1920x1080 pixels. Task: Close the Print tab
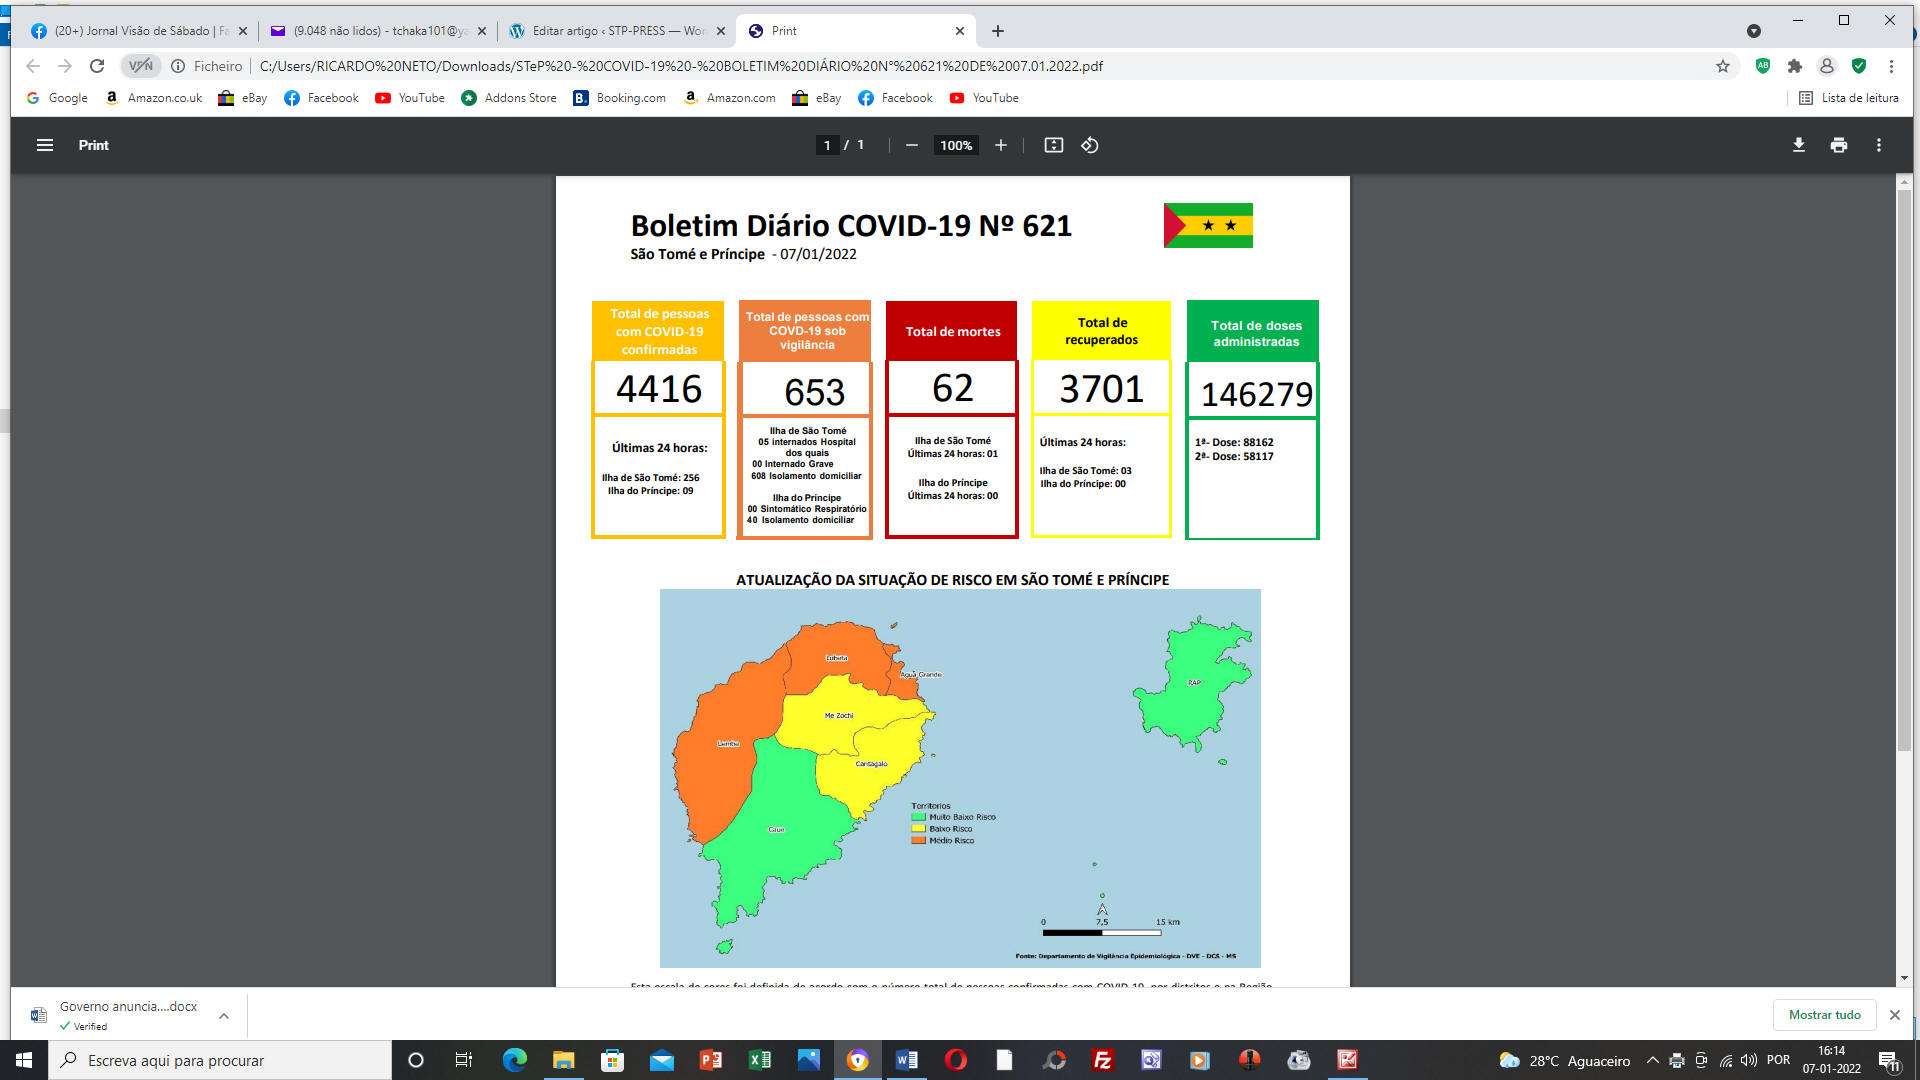[x=959, y=31]
